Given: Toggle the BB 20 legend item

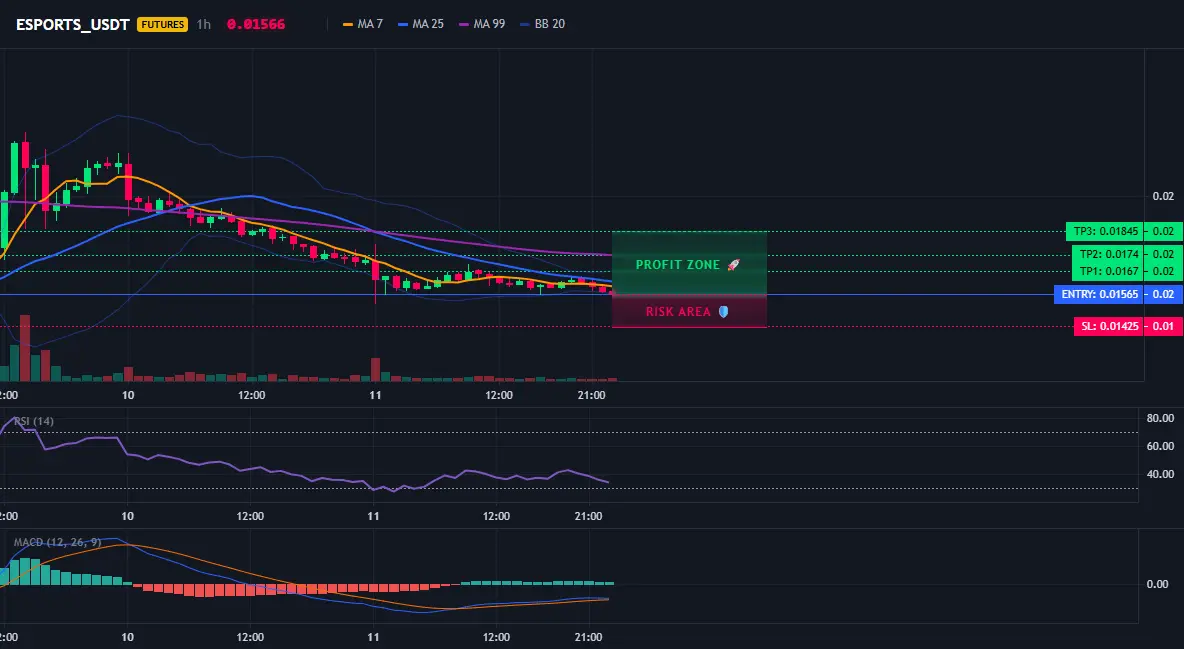Looking at the screenshot, I should click(x=543, y=24).
